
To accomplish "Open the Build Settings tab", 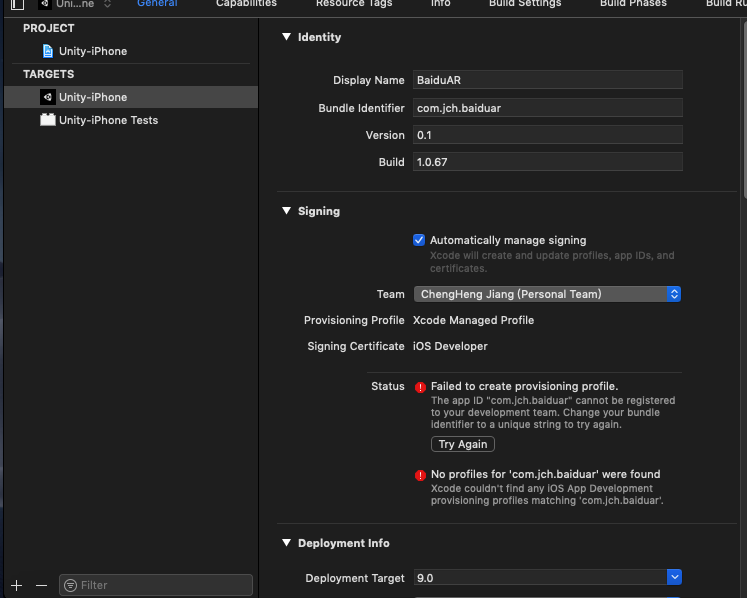I will (x=525, y=3).
